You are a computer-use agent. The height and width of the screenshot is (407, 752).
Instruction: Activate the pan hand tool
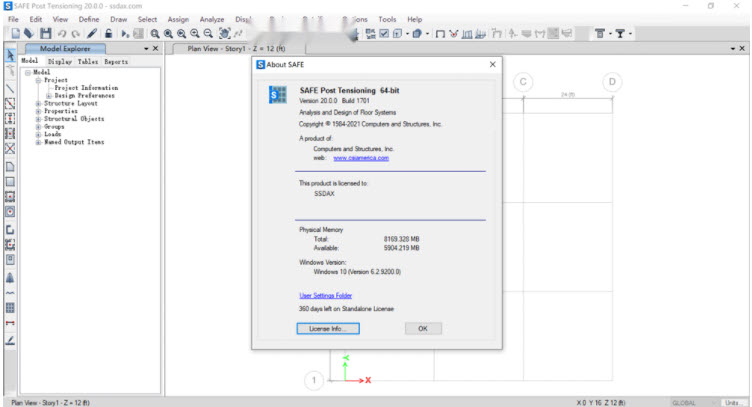[x=224, y=34]
